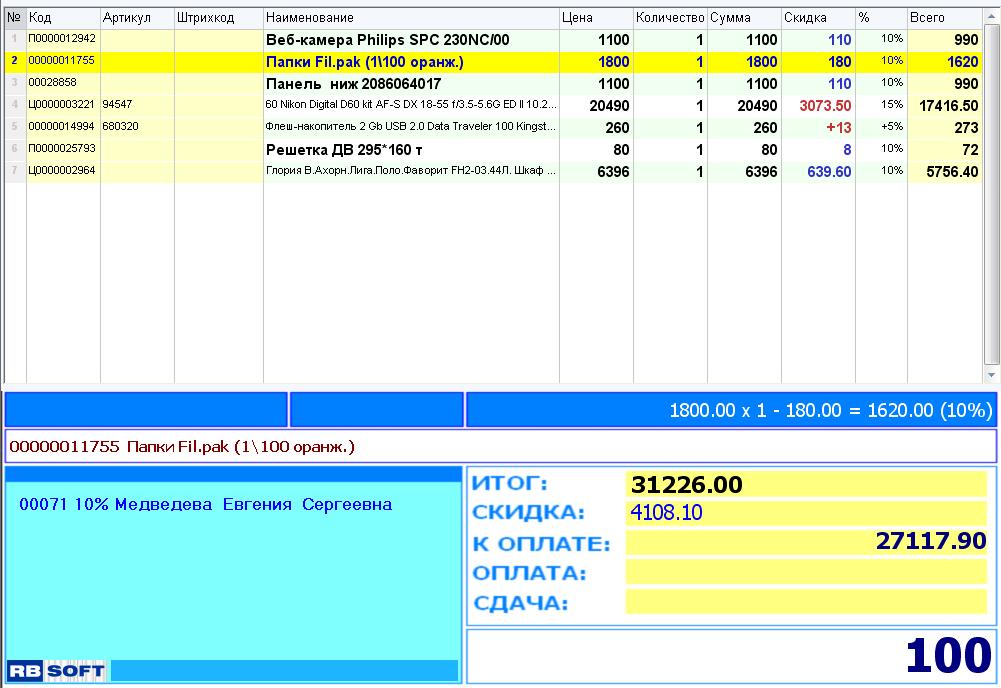Click the empty СДАЧА change field
1001x688 pixels.
[x=806, y=602]
